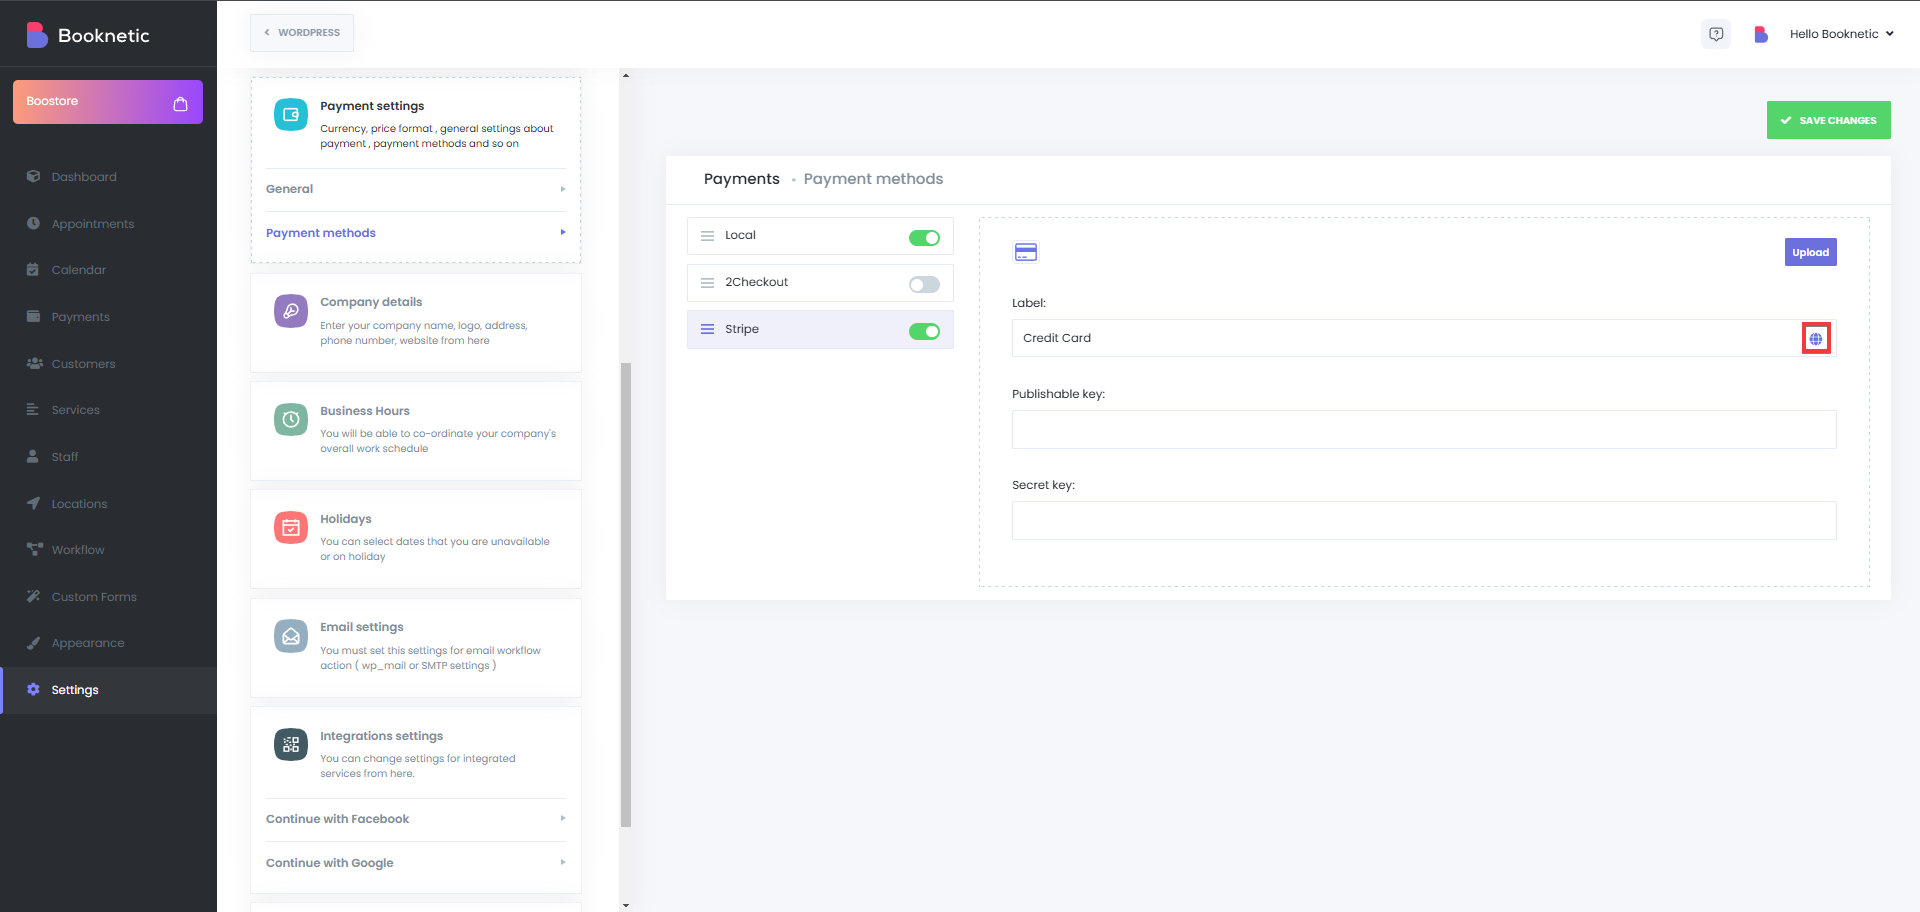Click the Booknetic avatar icon near greeting

coord(1761,34)
